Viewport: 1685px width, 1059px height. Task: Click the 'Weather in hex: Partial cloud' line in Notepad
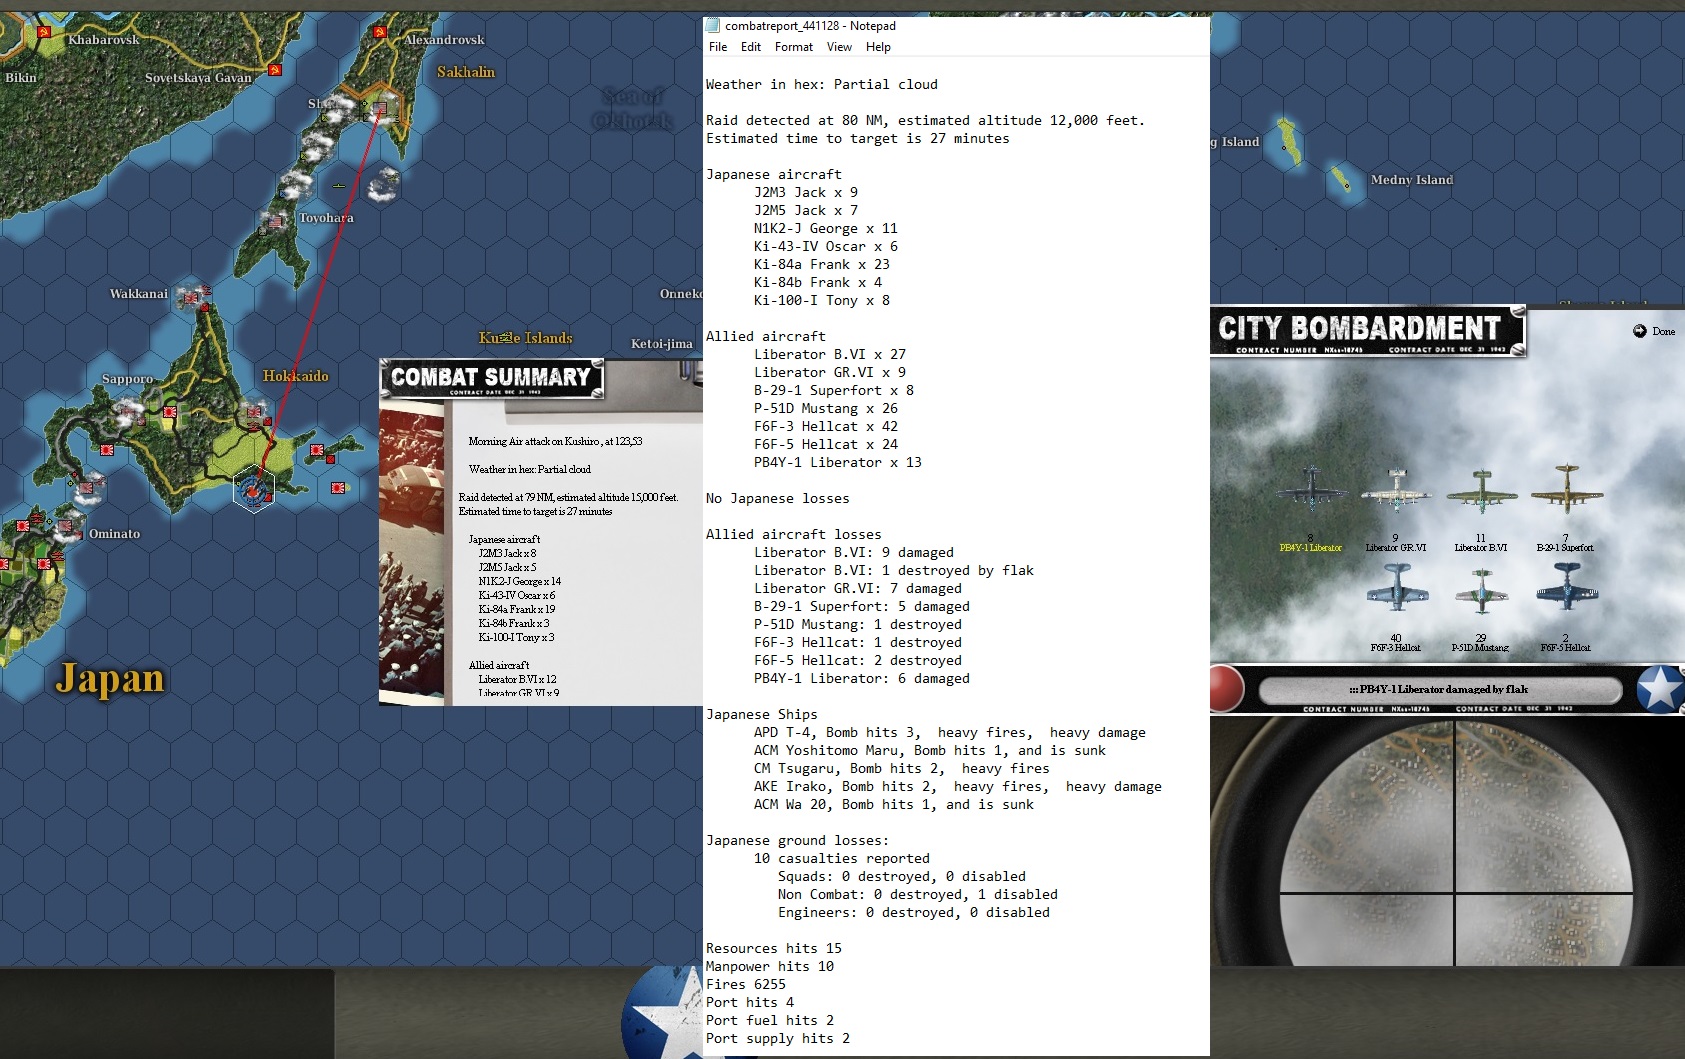point(822,84)
